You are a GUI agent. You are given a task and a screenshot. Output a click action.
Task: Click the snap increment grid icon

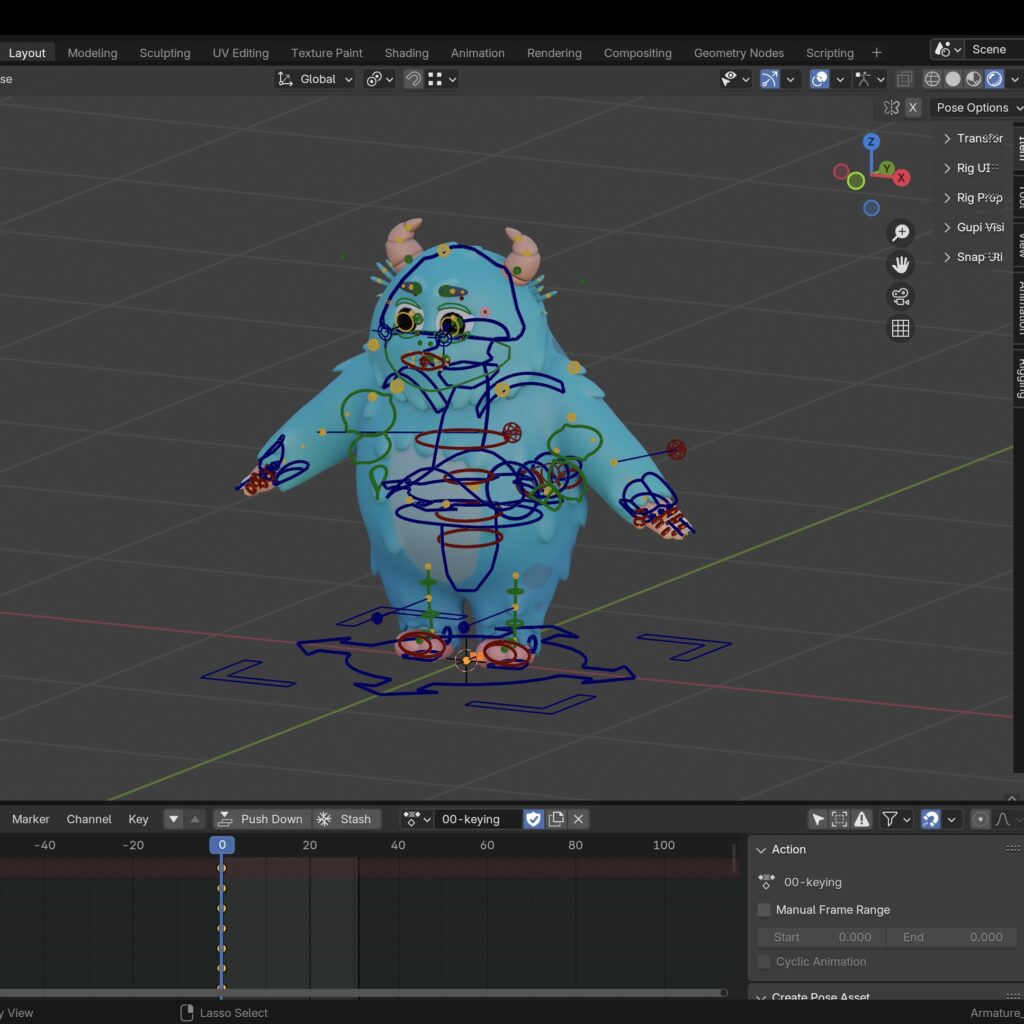tap(435, 79)
